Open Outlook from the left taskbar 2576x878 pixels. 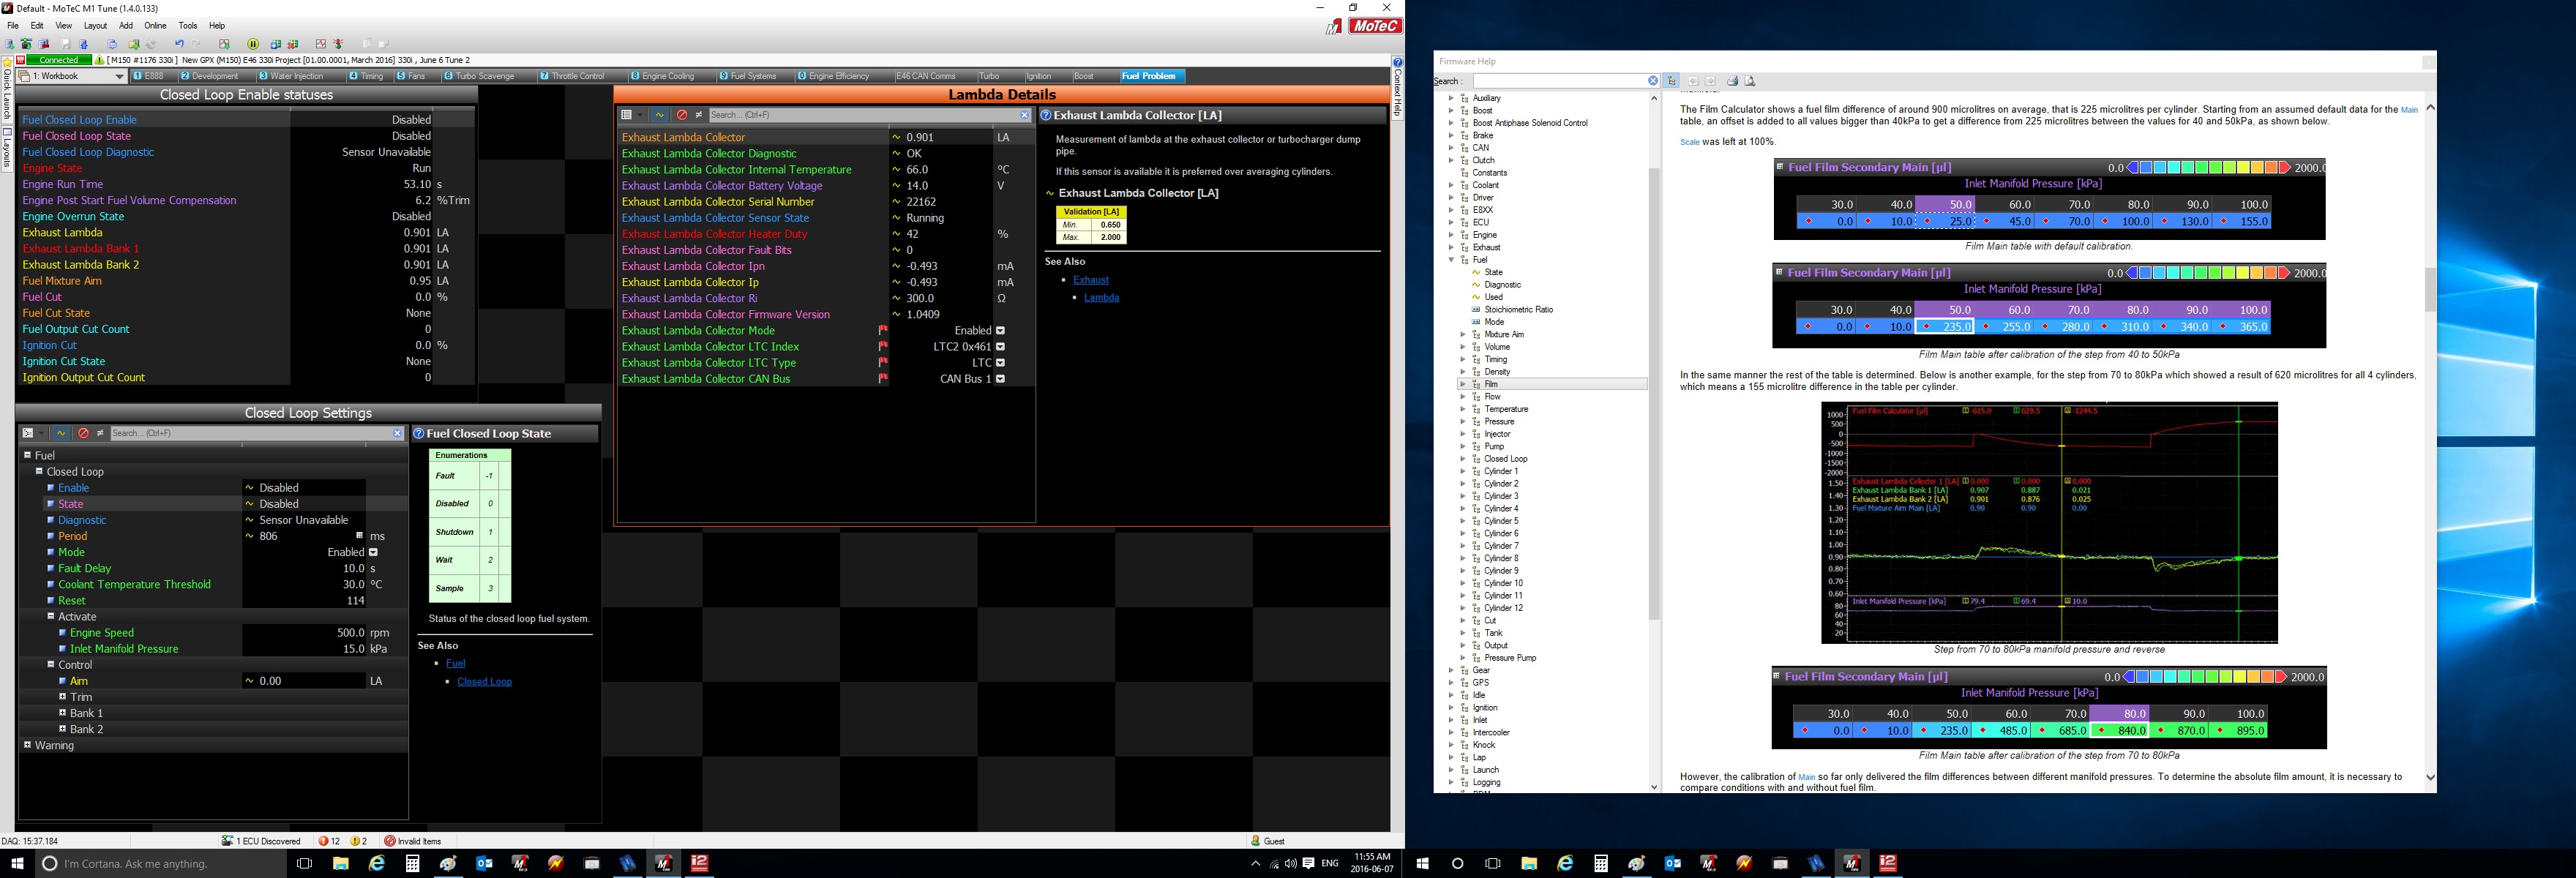pyautogui.click(x=484, y=863)
